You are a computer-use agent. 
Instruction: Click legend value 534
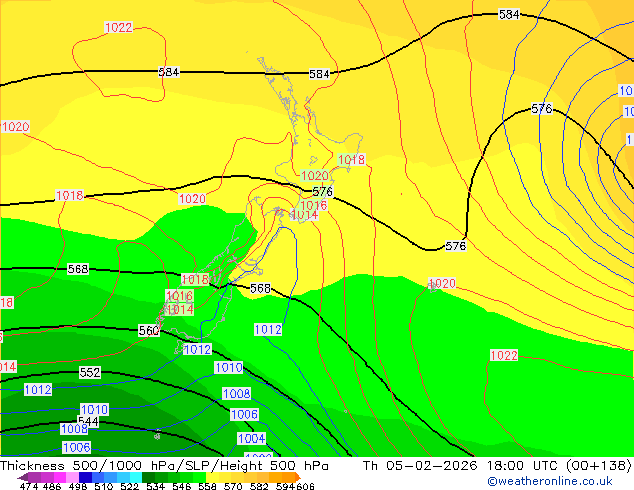point(155,486)
